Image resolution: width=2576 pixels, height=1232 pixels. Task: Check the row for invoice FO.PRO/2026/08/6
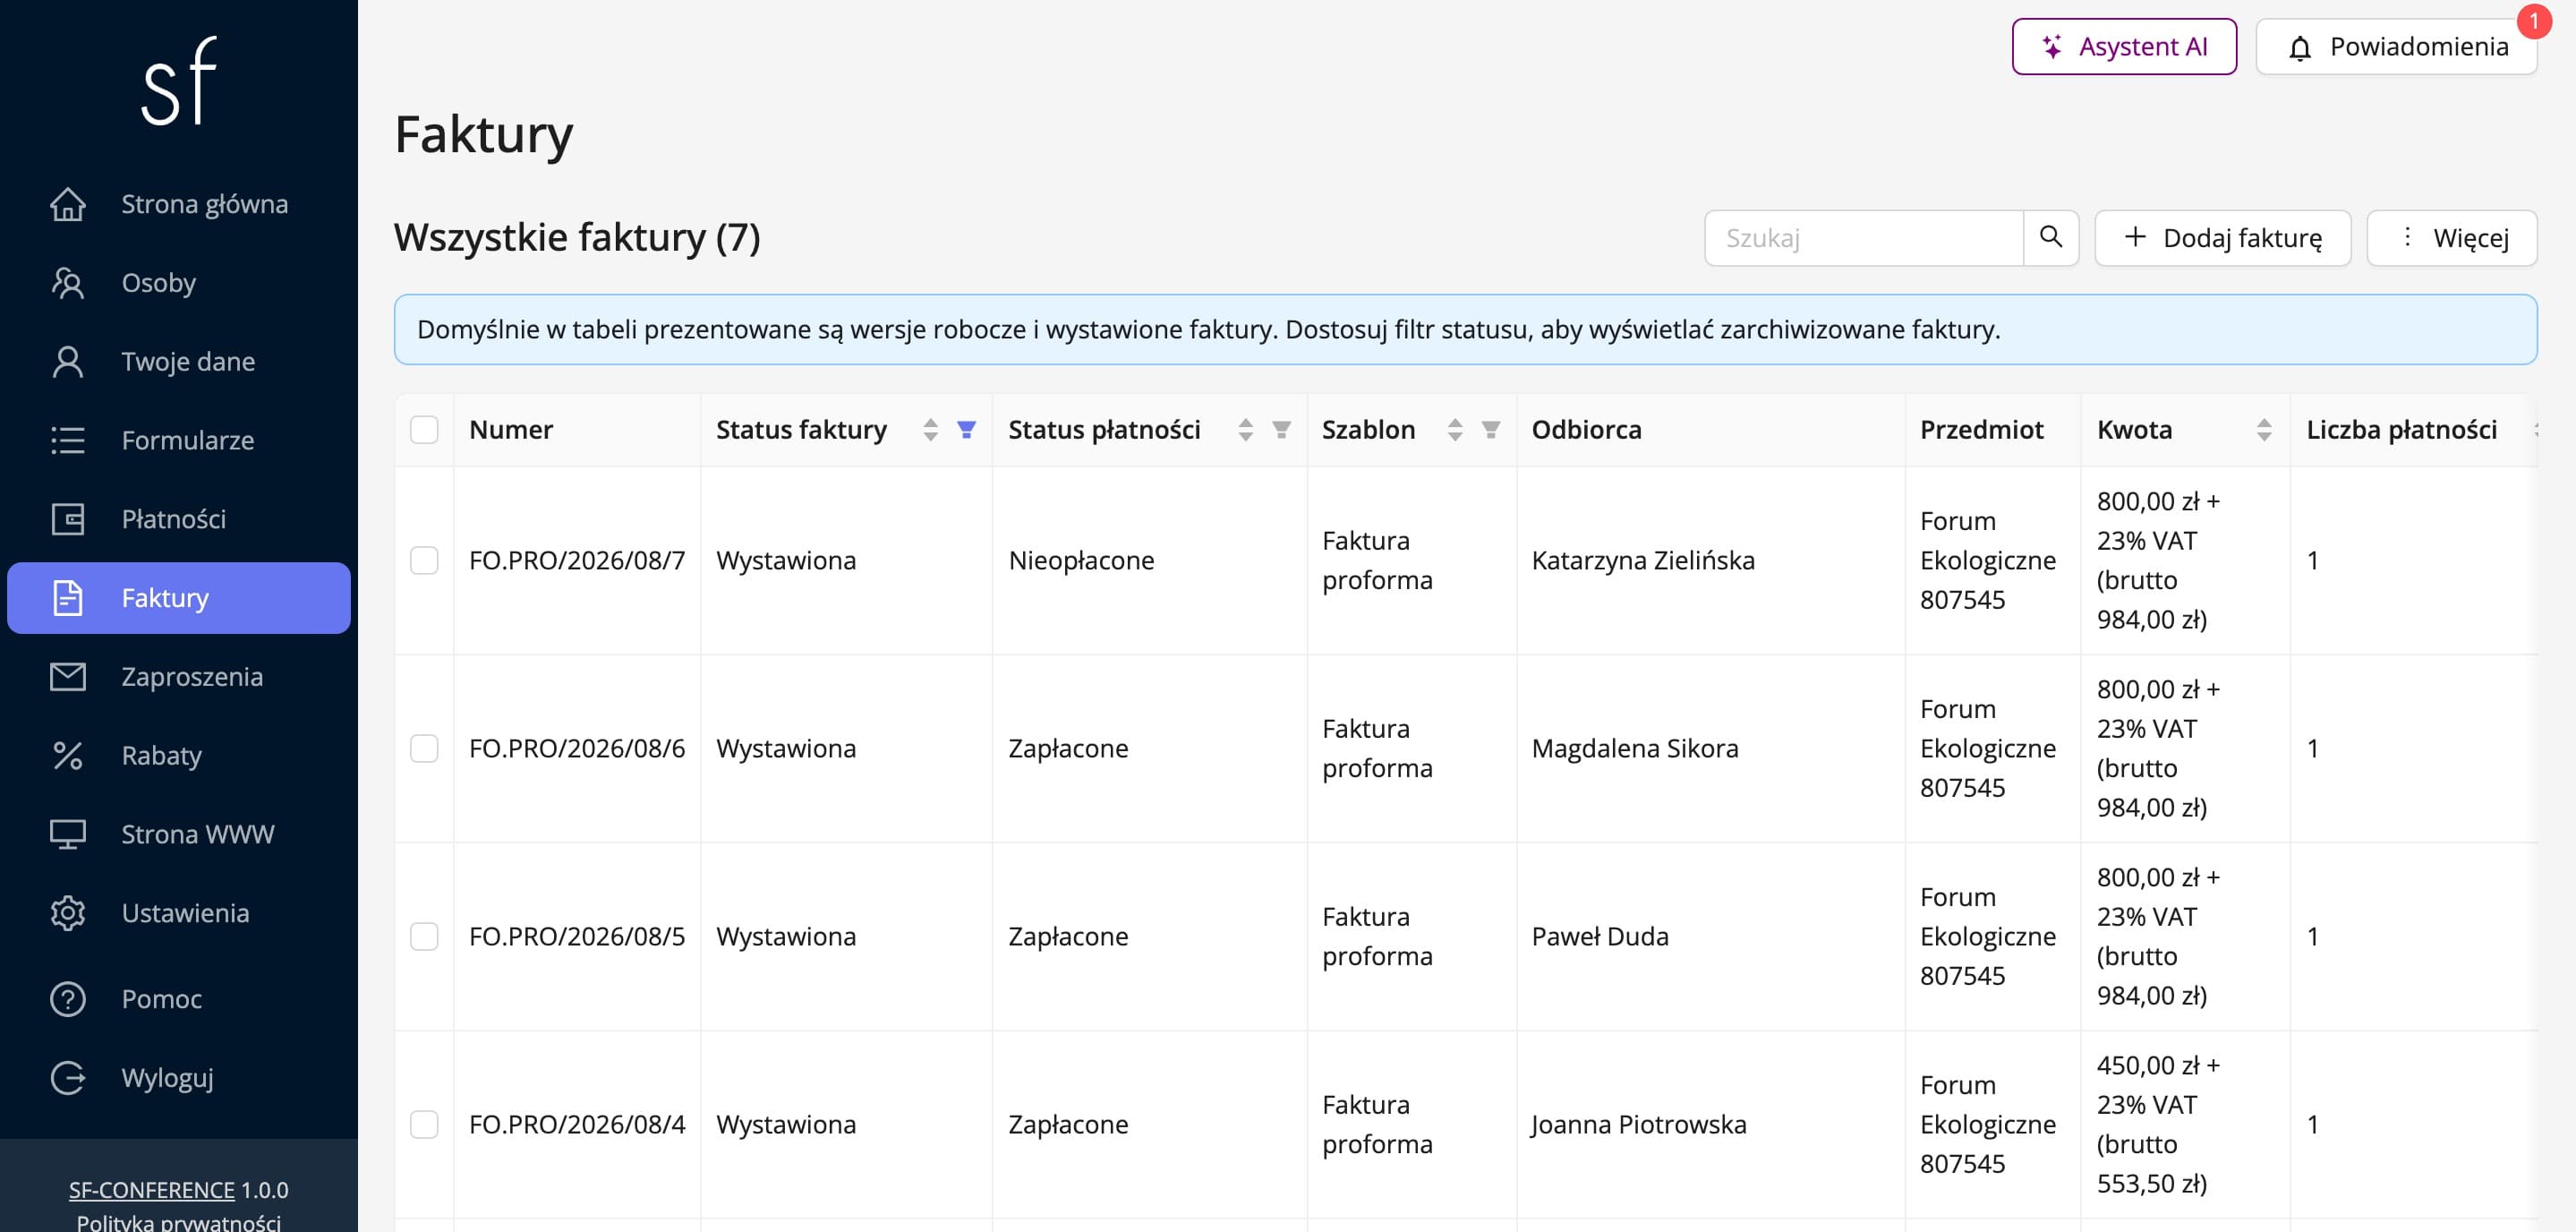pyautogui.click(x=424, y=748)
